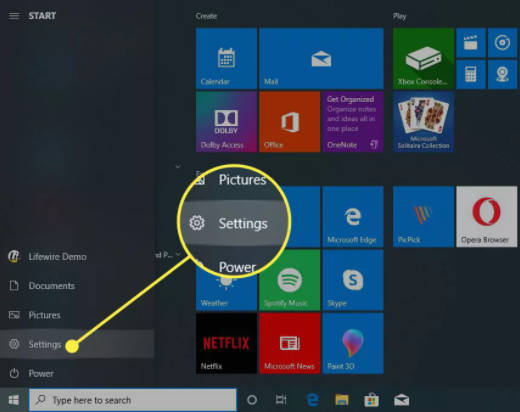Open the Microsoft News tile
The width and height of the screenshot is (520, 412).
tap(290, 343)
